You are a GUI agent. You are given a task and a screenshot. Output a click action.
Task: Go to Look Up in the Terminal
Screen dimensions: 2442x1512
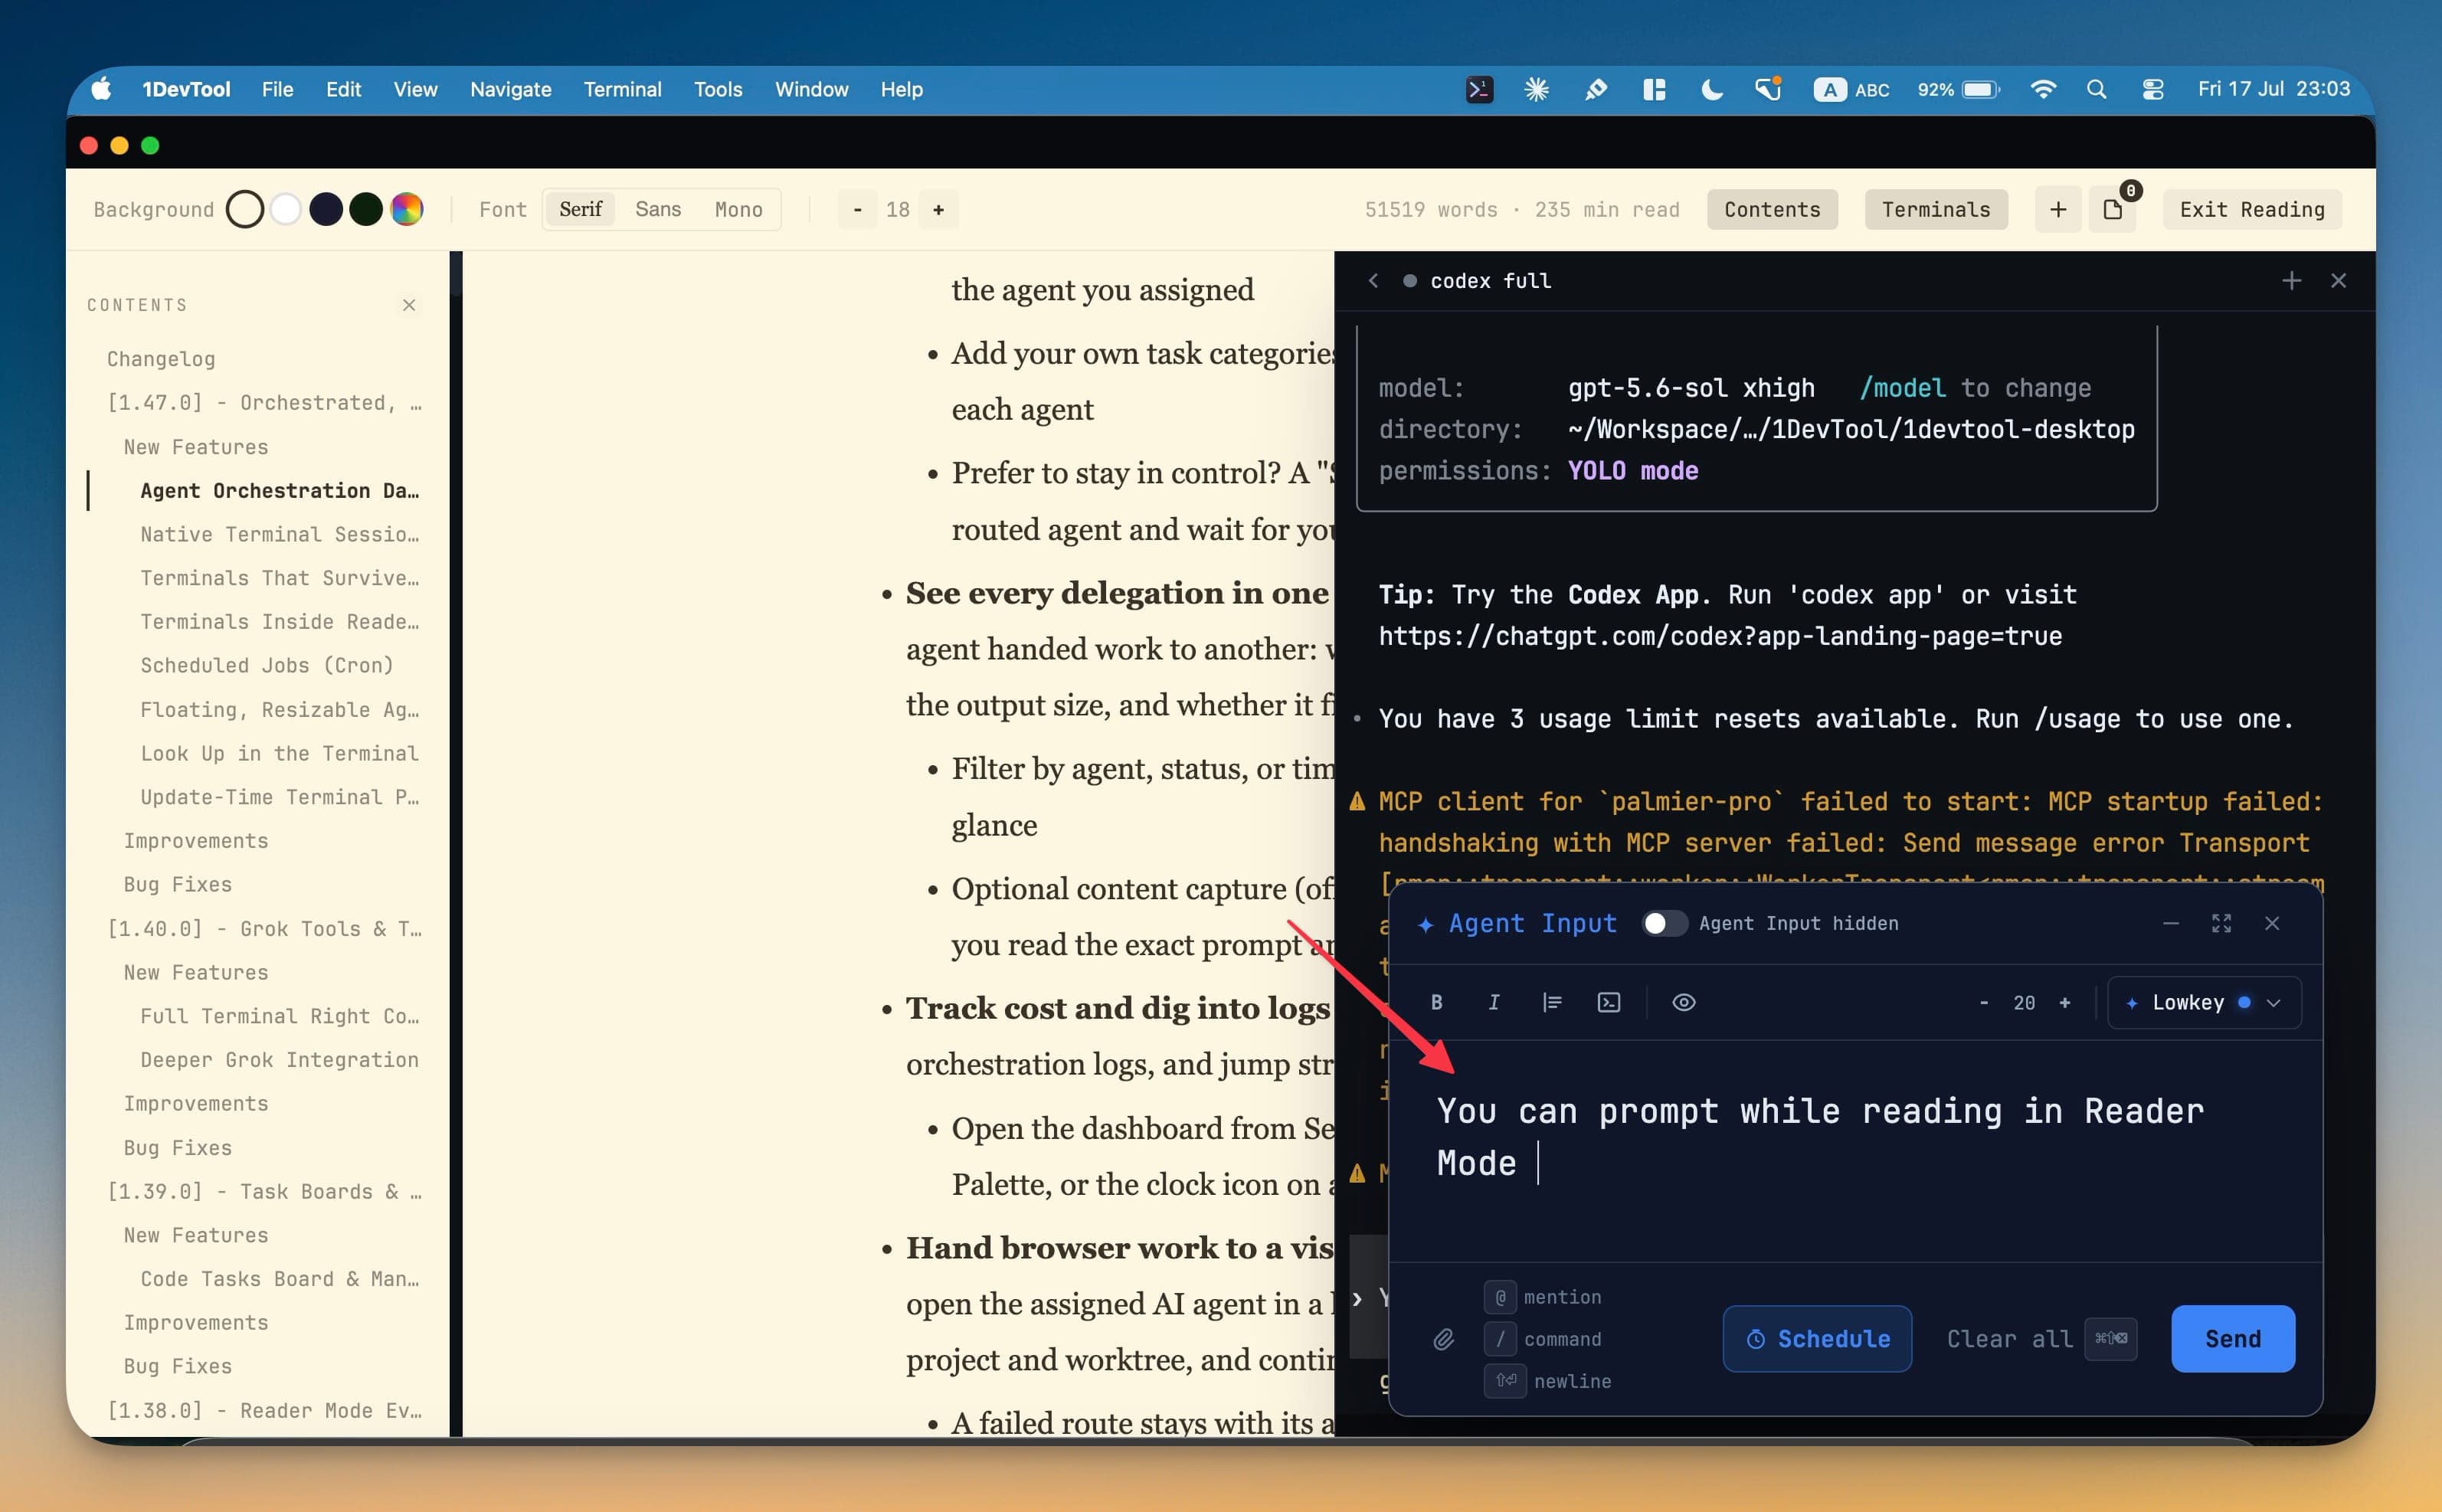279,753
